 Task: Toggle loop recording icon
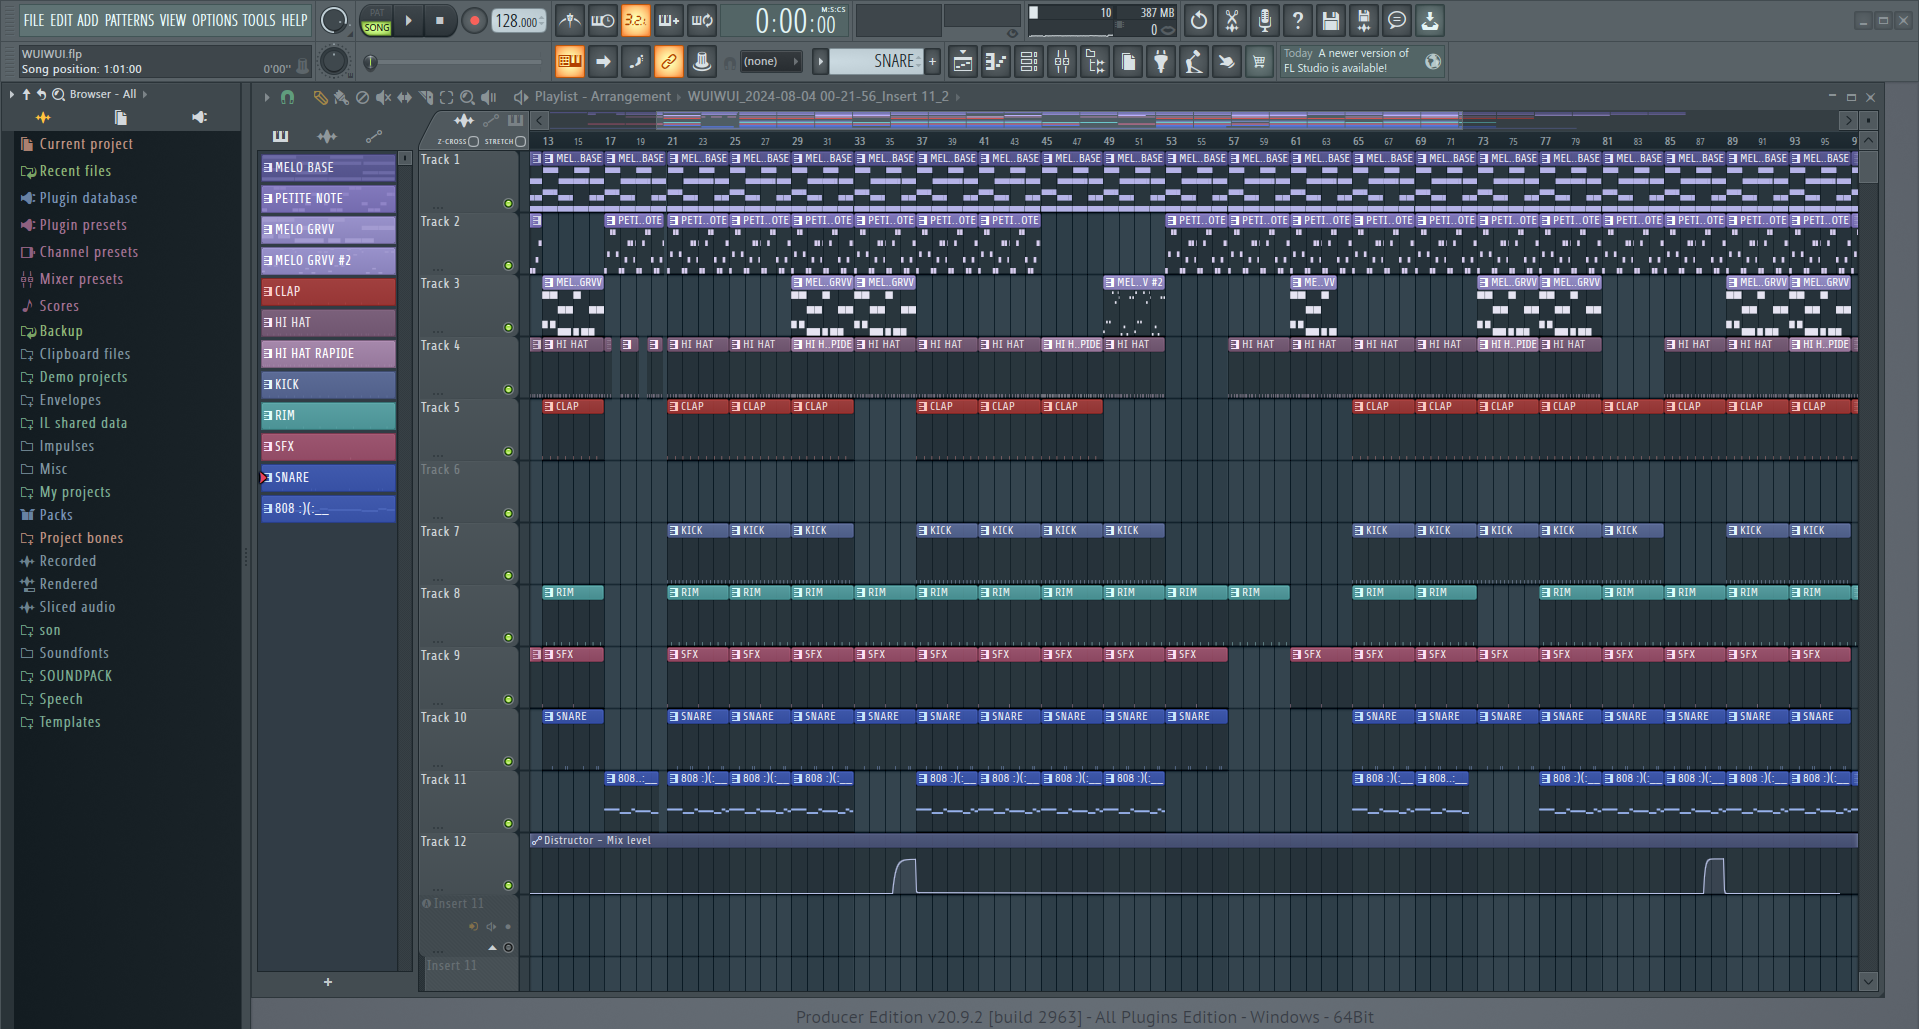(x=702, y=20)
